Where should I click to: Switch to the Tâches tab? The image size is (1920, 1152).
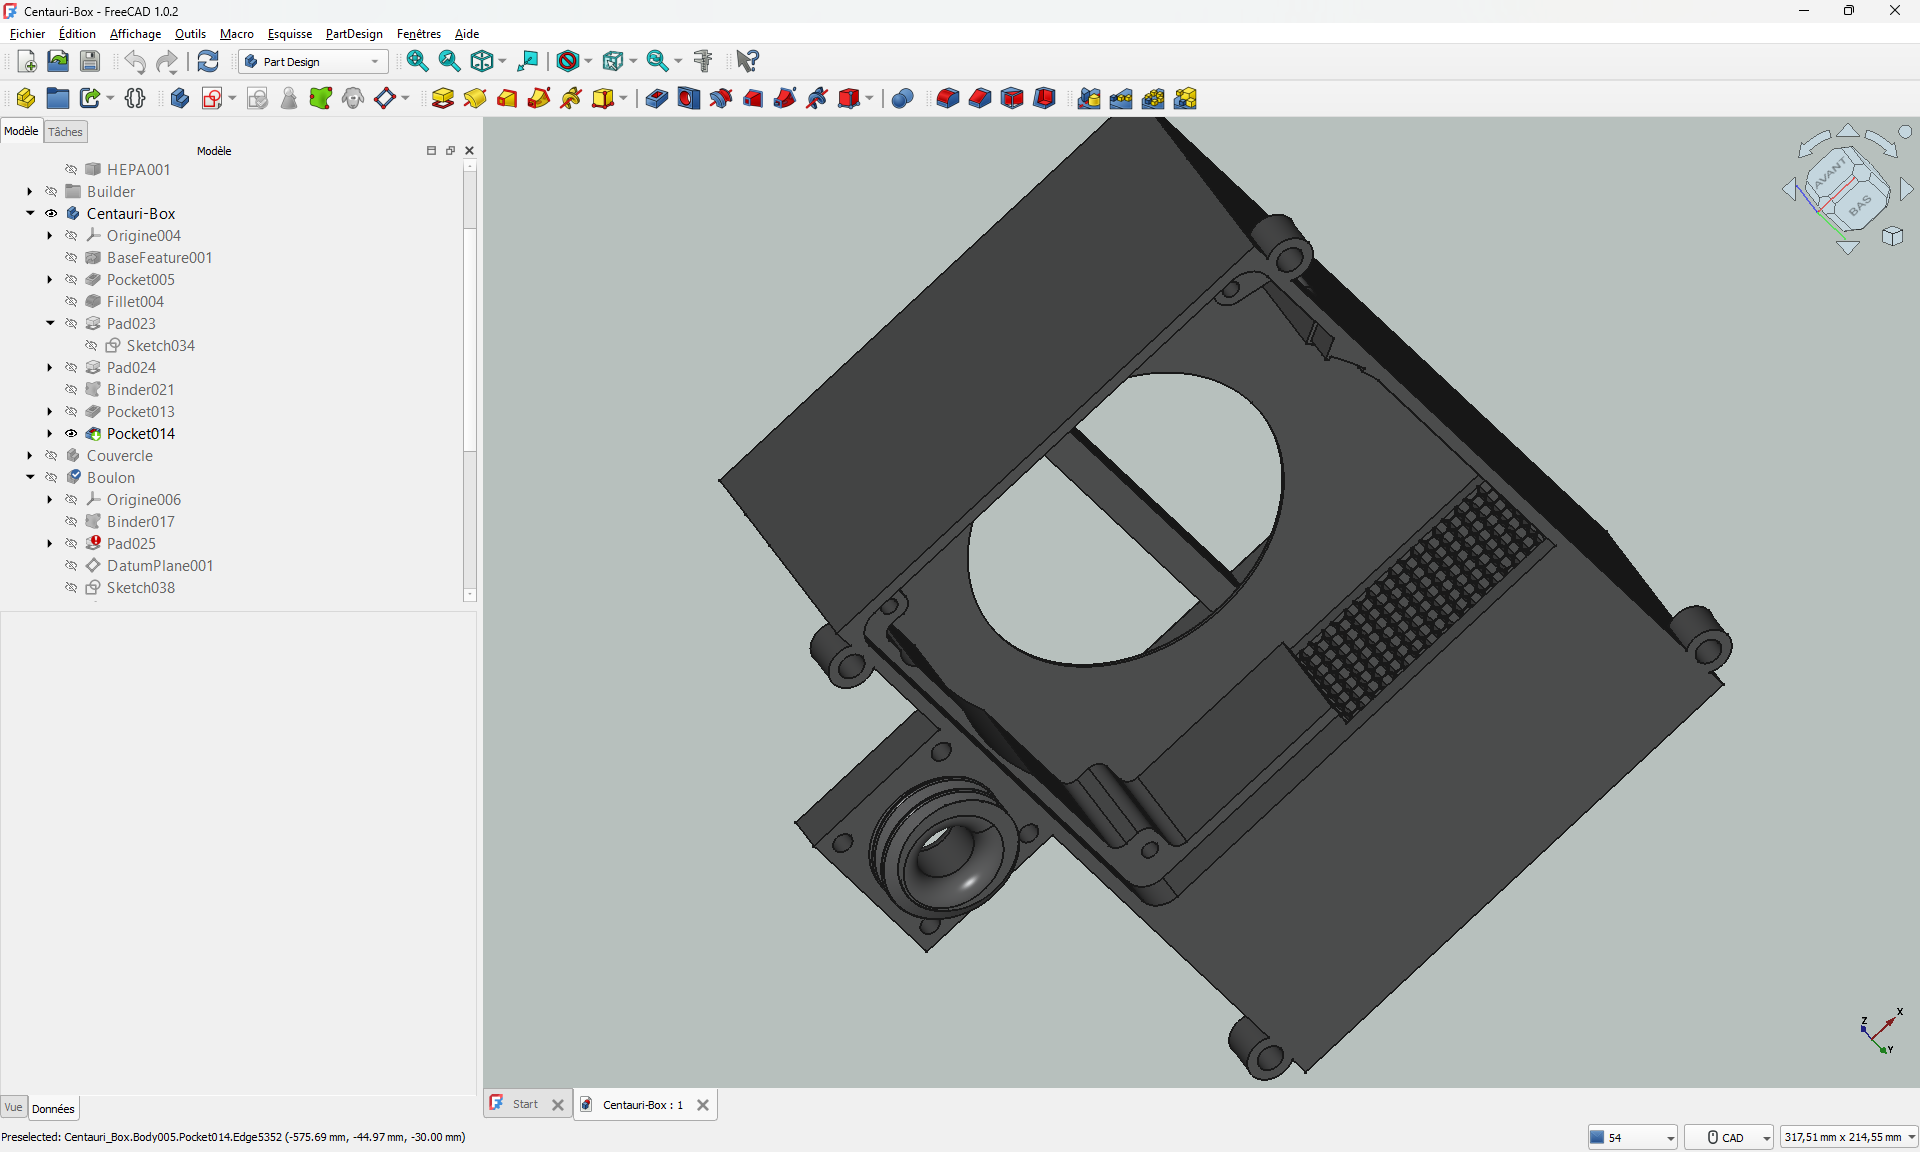(66, 132)
